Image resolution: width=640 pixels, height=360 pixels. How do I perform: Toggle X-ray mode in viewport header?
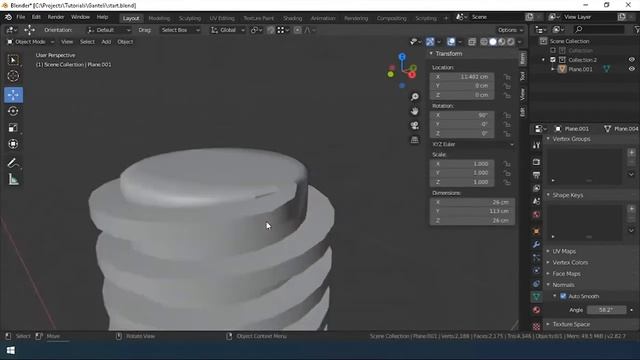(x=472, y=42)
